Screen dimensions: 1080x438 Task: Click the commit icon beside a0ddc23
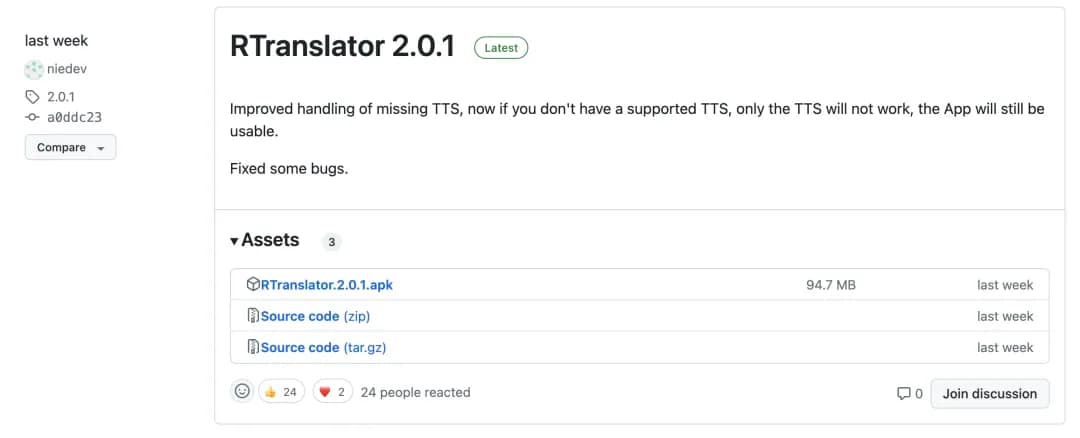click(33, 117)
